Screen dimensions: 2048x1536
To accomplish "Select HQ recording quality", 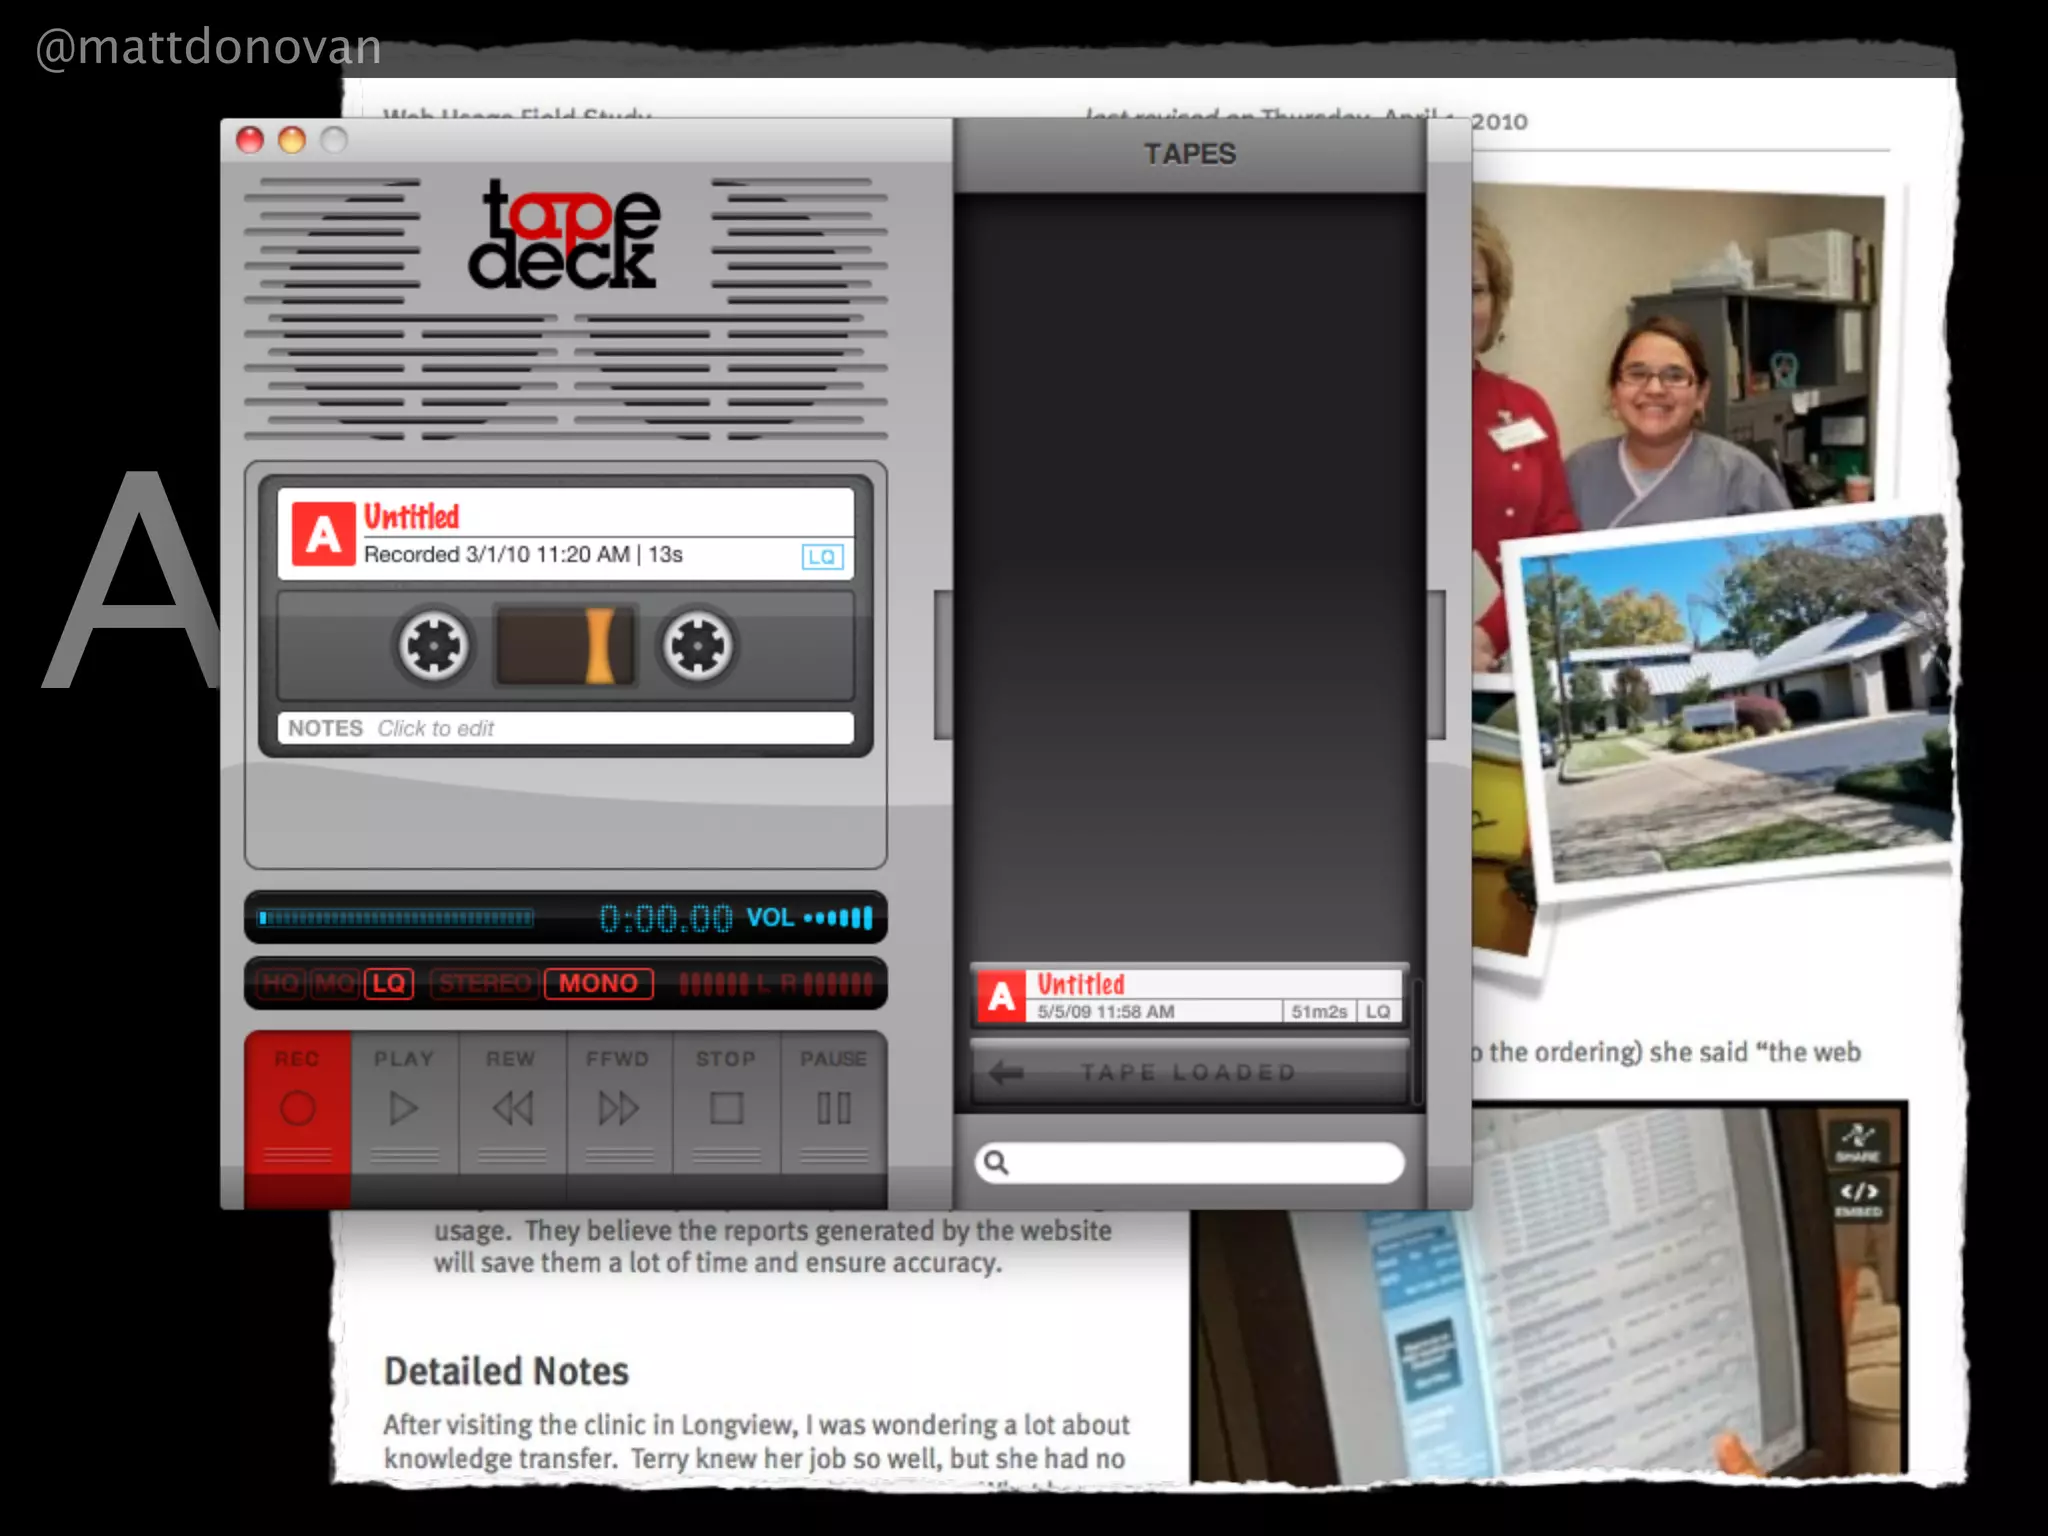I will click(281, 984).
